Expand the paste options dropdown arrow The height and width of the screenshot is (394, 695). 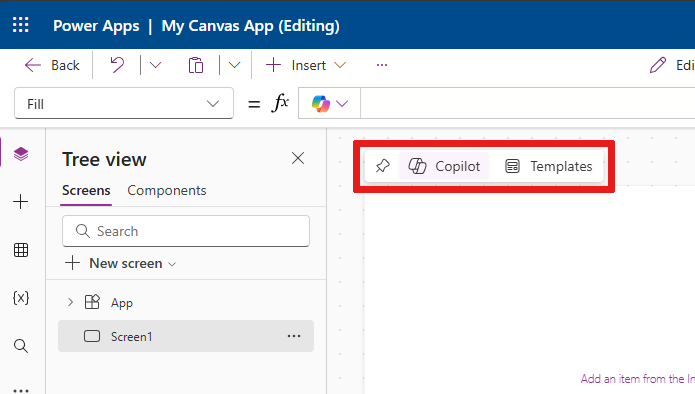(234, 65)
